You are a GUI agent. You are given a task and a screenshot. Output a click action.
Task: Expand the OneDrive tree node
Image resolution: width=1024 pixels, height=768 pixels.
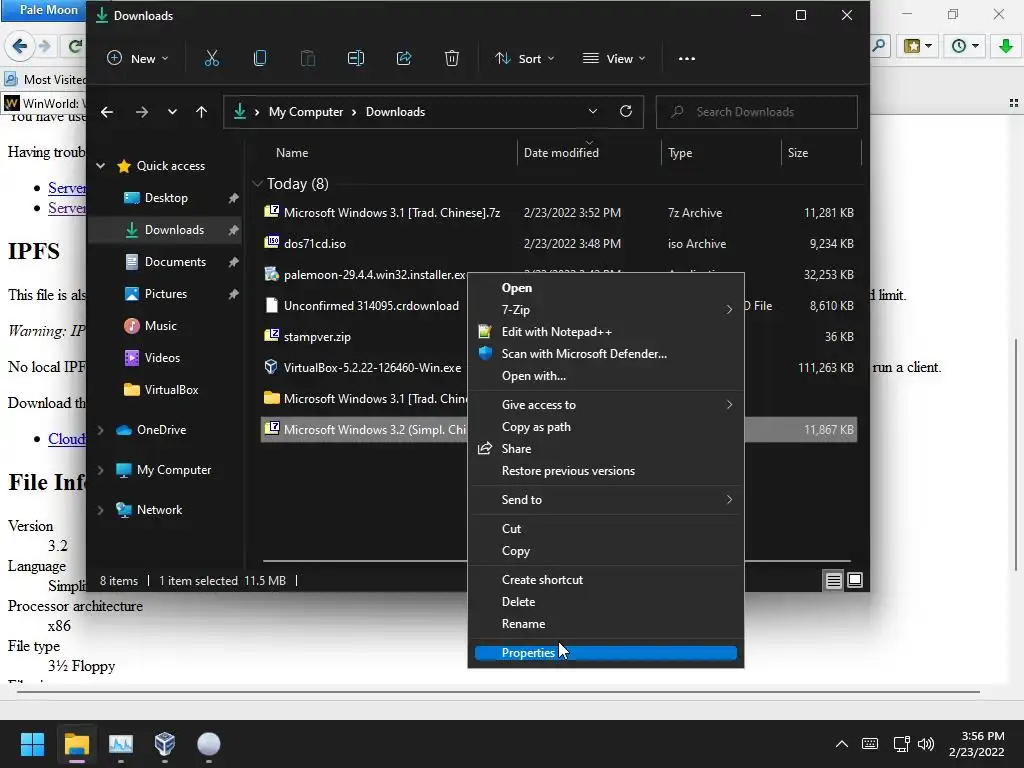coord(101,430)
